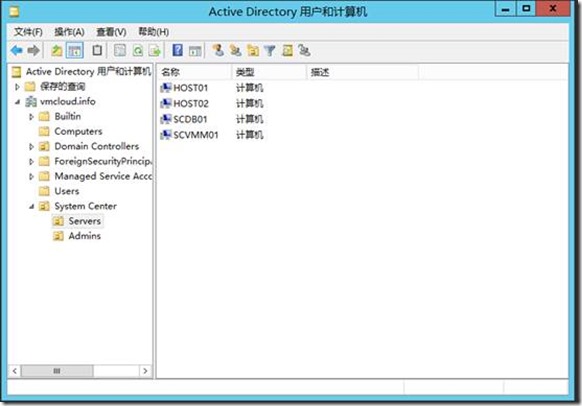
Task: Click the clipboard icon in toolbar
Action: coord(97,50)
